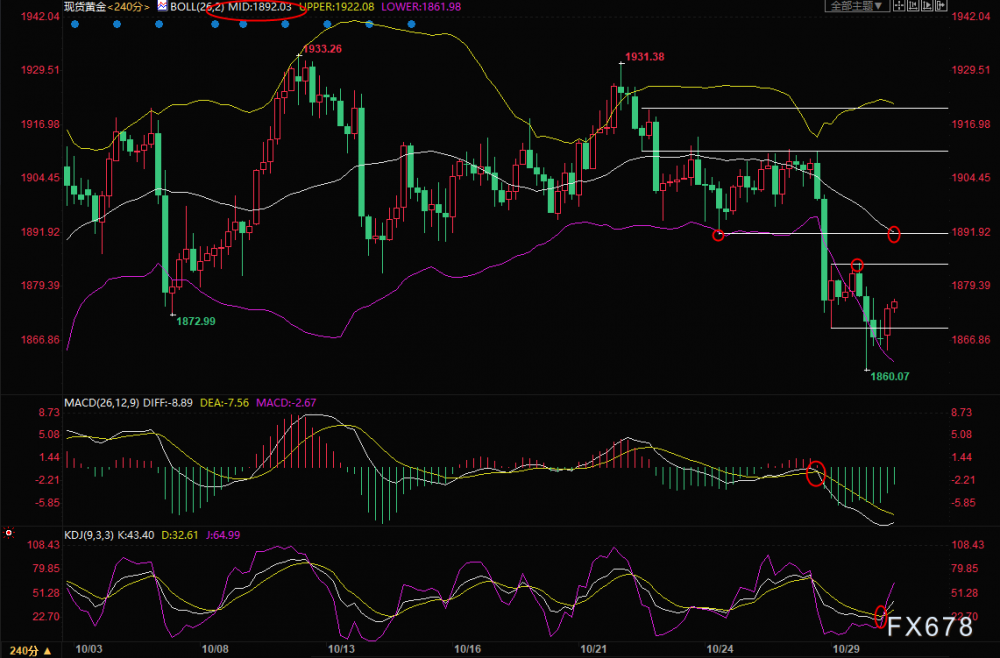Viewport: 1000px width, 658px height.
Task: Select the KDJ(9,3,3) indicator label
Action: coord(89,535)
